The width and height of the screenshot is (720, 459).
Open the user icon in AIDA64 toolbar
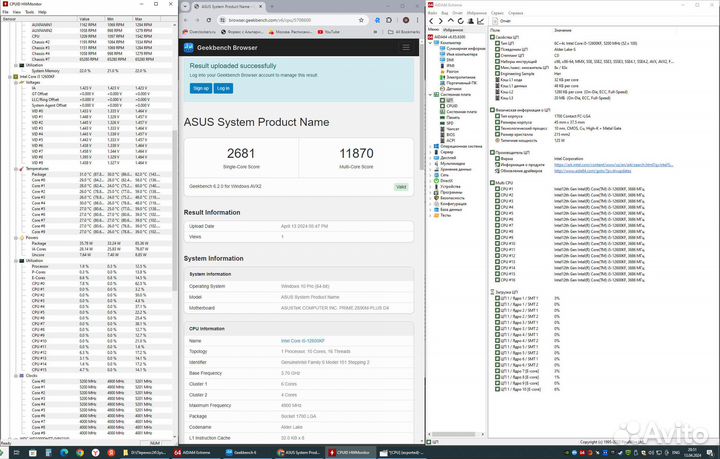[x=471, y=21]
